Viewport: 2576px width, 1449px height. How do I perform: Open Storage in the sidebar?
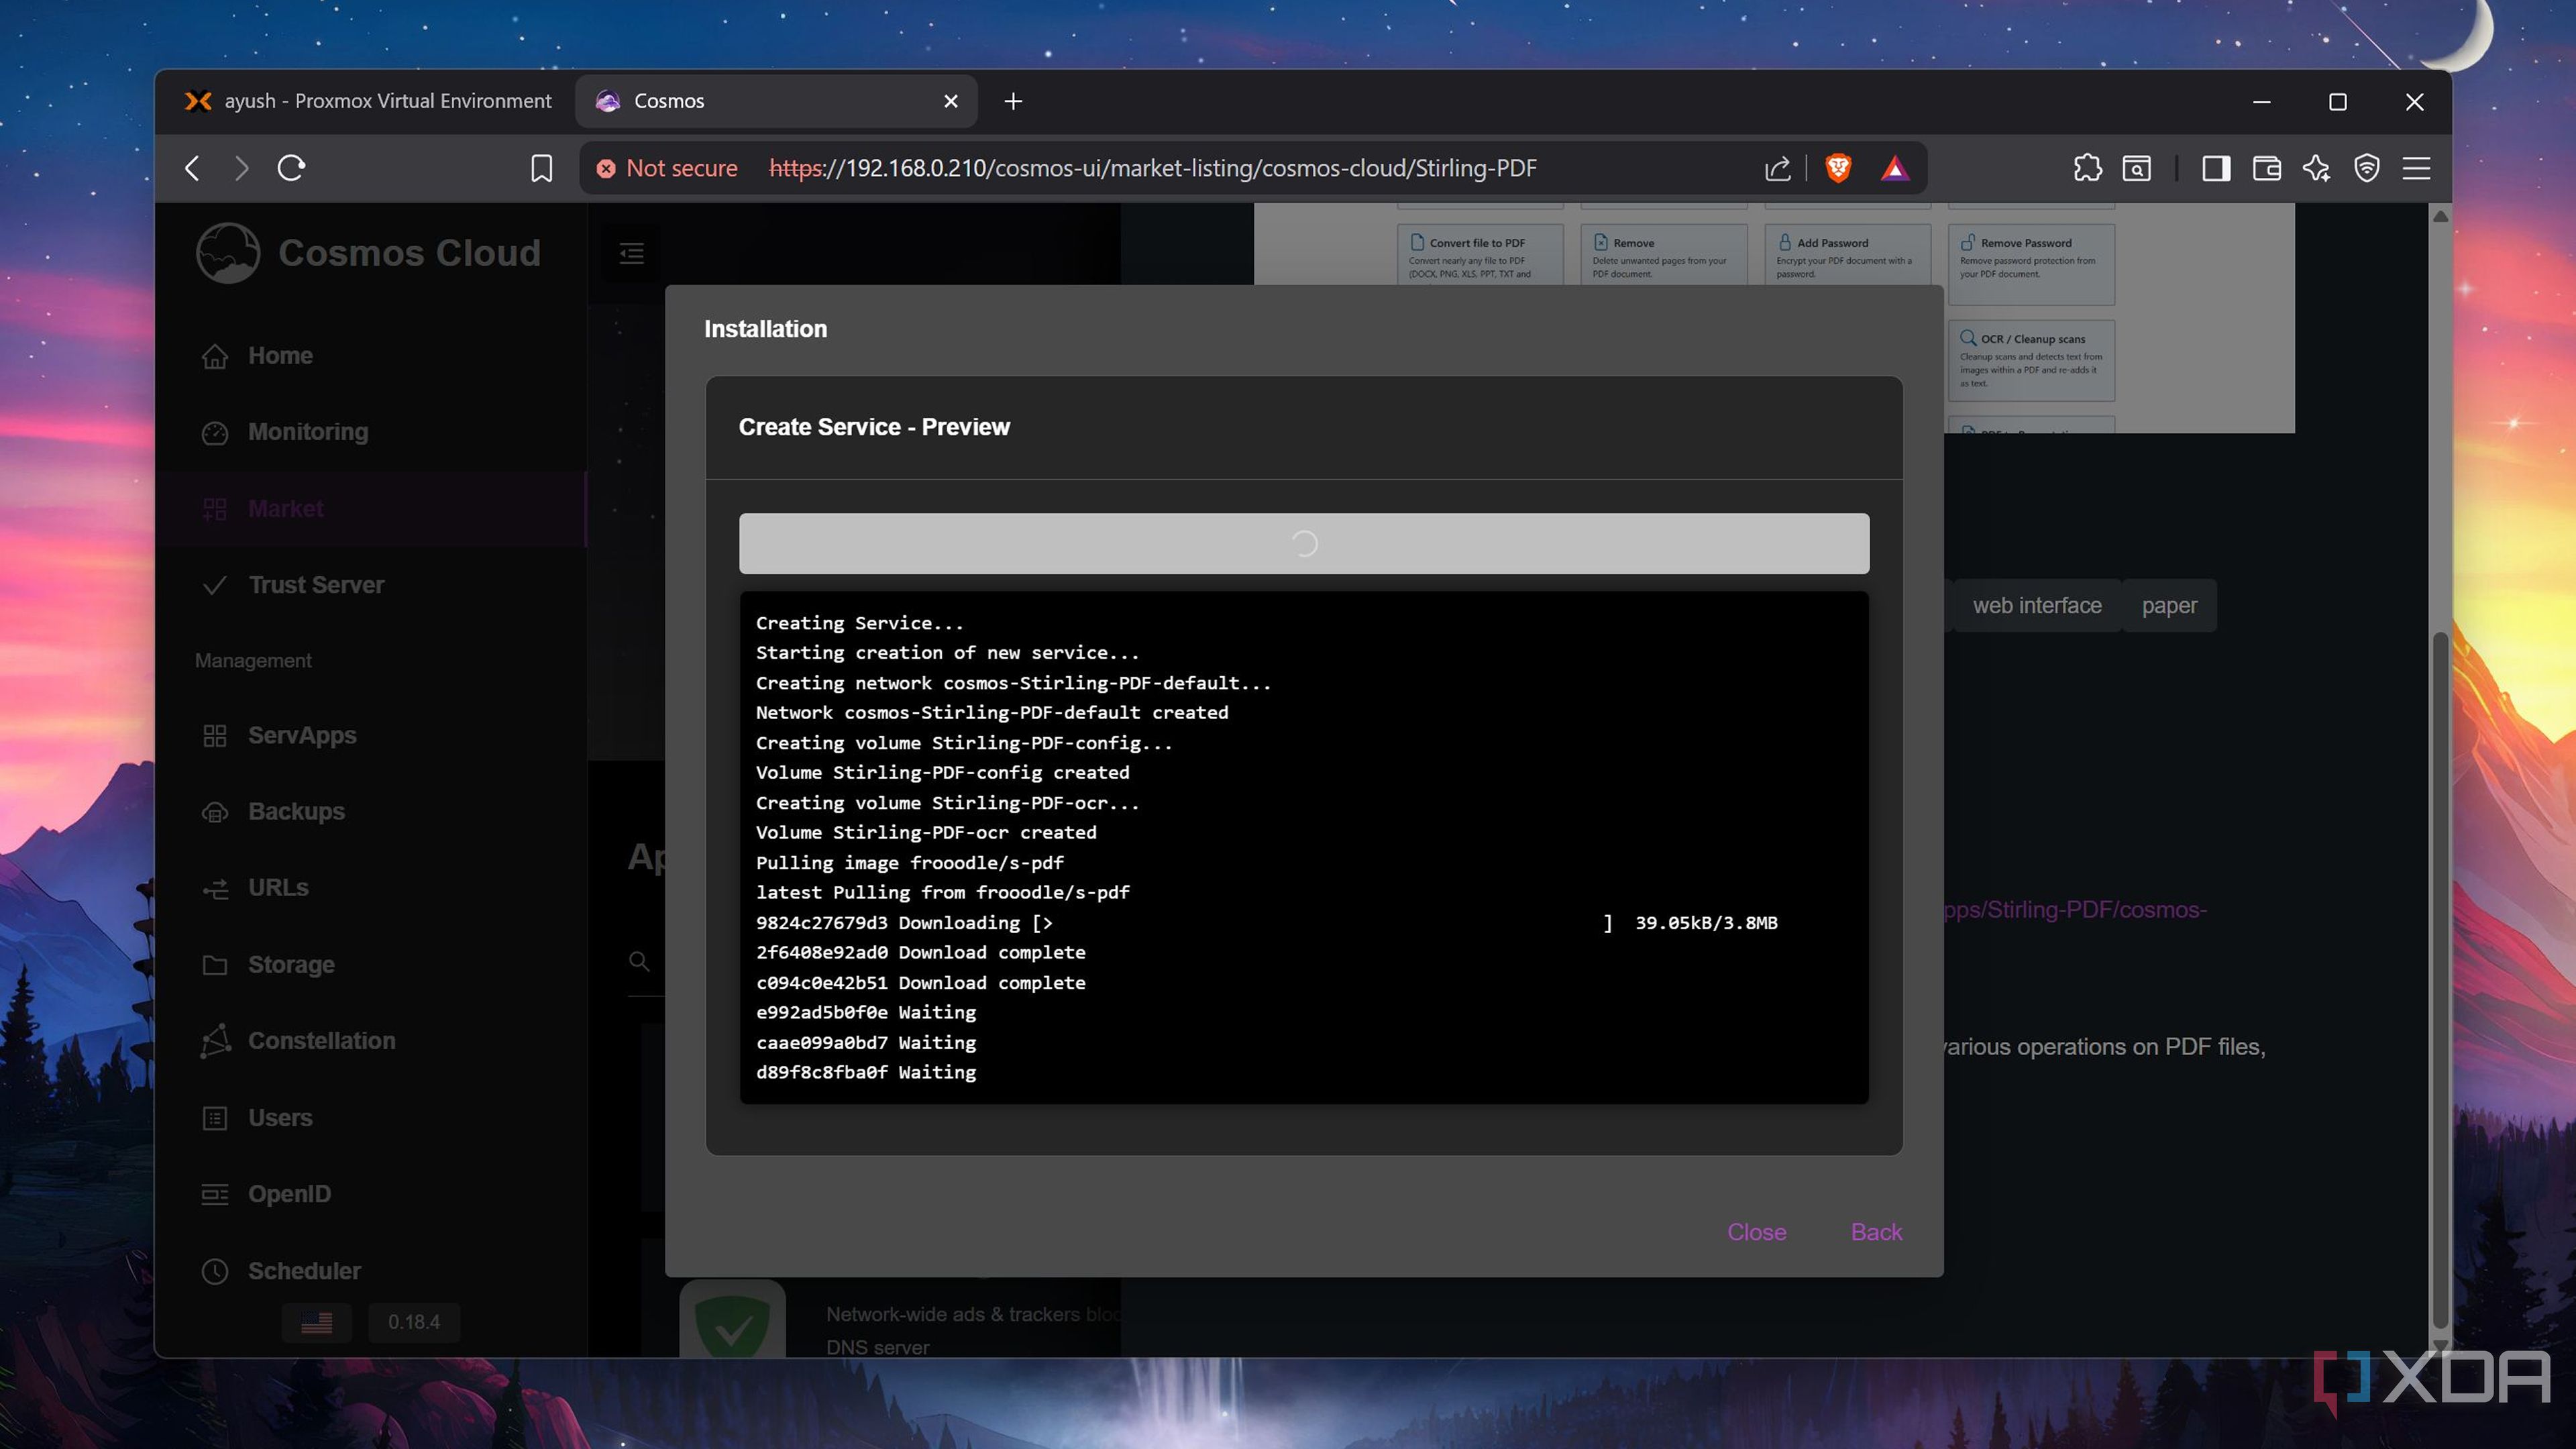tap(370, 965)
